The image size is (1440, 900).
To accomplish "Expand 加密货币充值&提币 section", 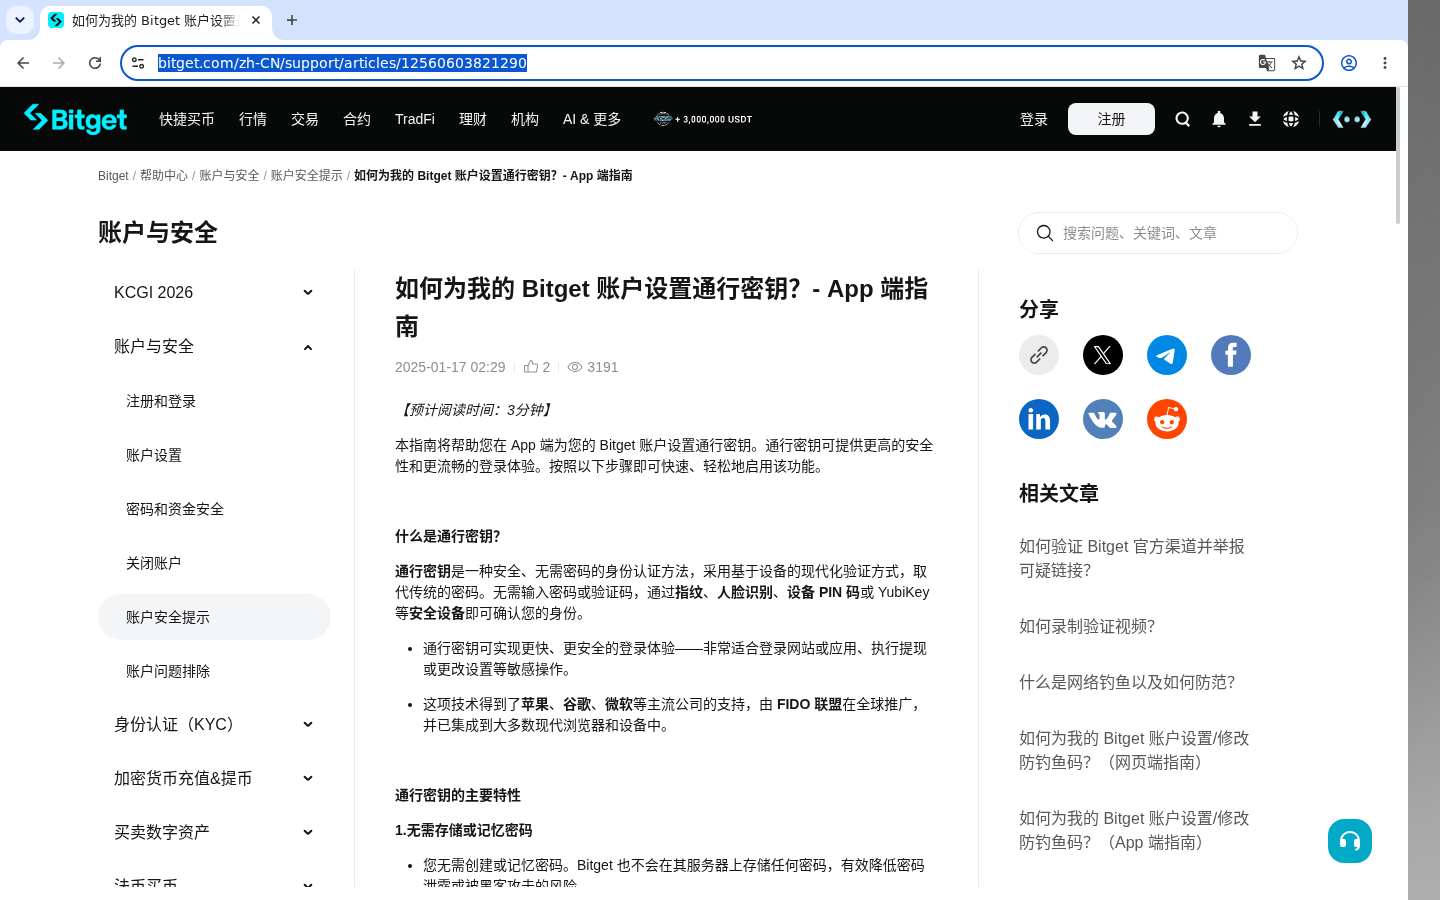I will click(214, 778).
